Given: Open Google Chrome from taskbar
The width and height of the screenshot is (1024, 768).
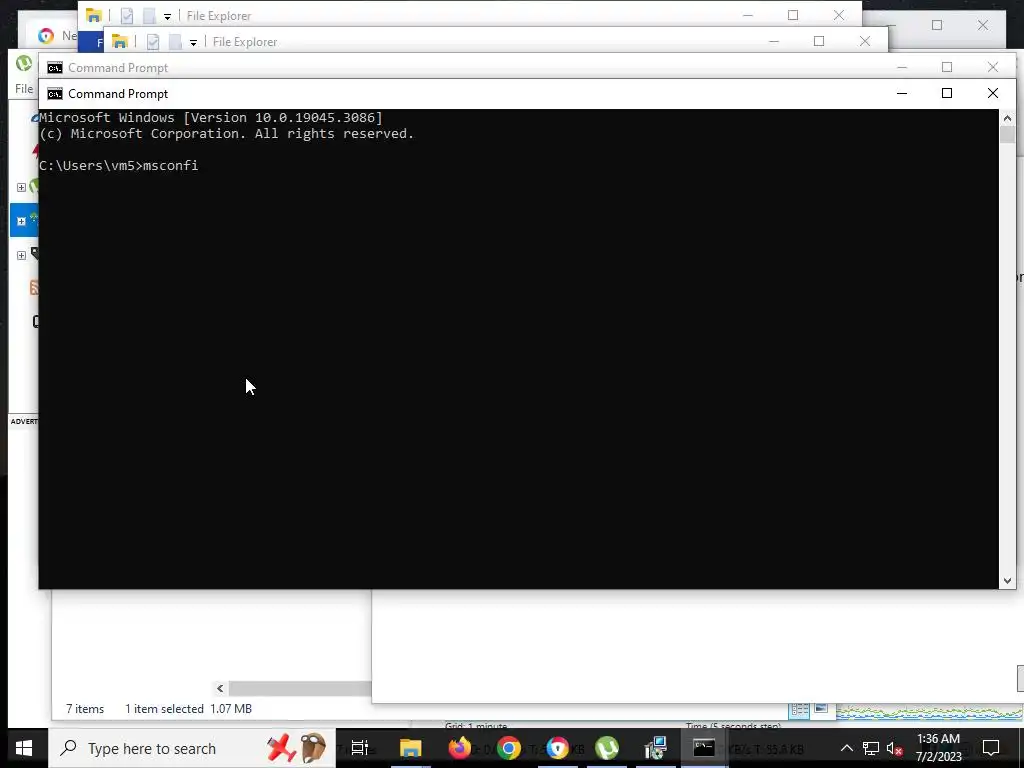Looking at the screenshot, I should [509, 748].
